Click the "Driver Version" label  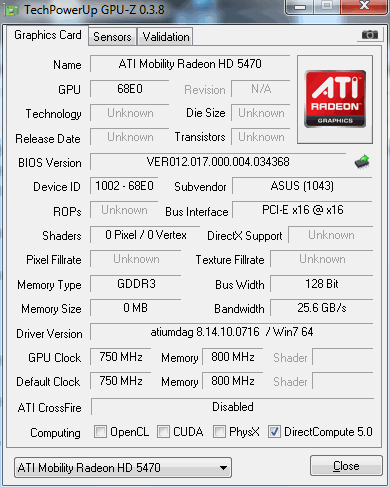(49, 334)
